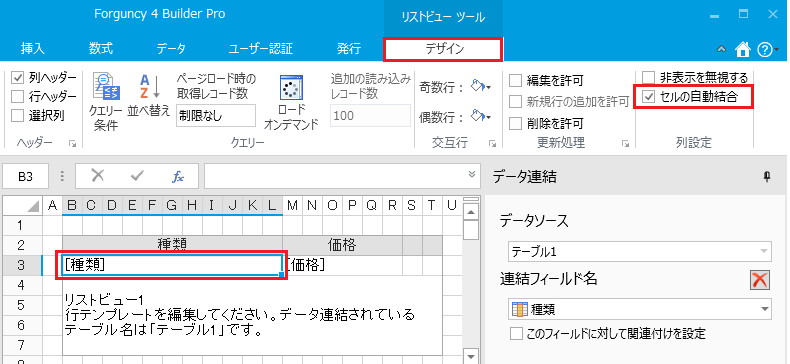The width and height of the screenshot is (790, 364).
Task: Click the home icon in the ribbon corner
Action: (x=742, y=49)
